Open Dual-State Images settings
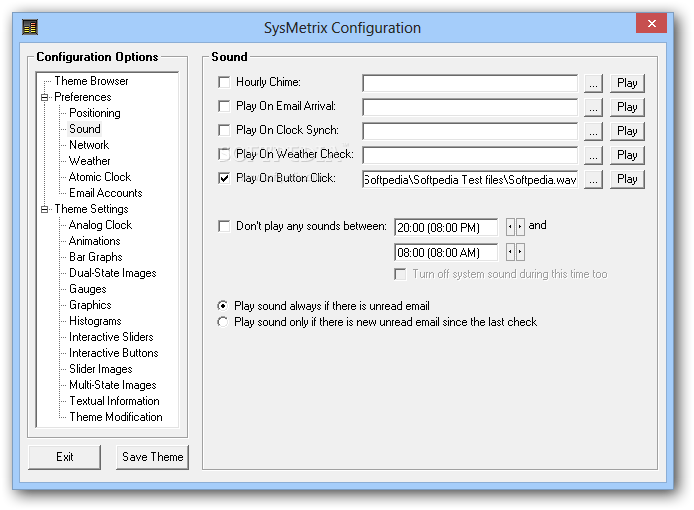The height and width of the screenshot is (510, 694). coord(112,273)
